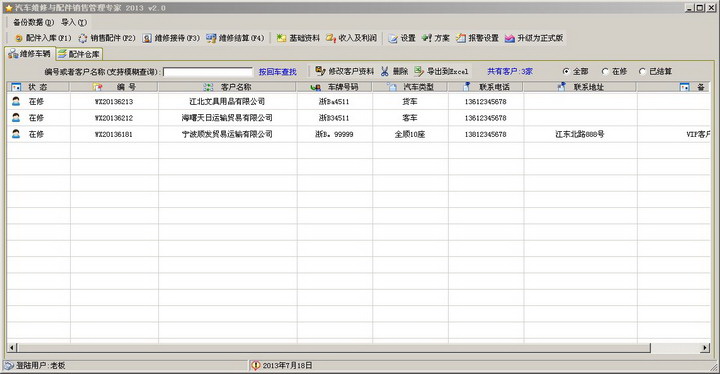Open 维修结算 (F4) icon
Viewport: 720px width, 374px height.
coord(211,38)
